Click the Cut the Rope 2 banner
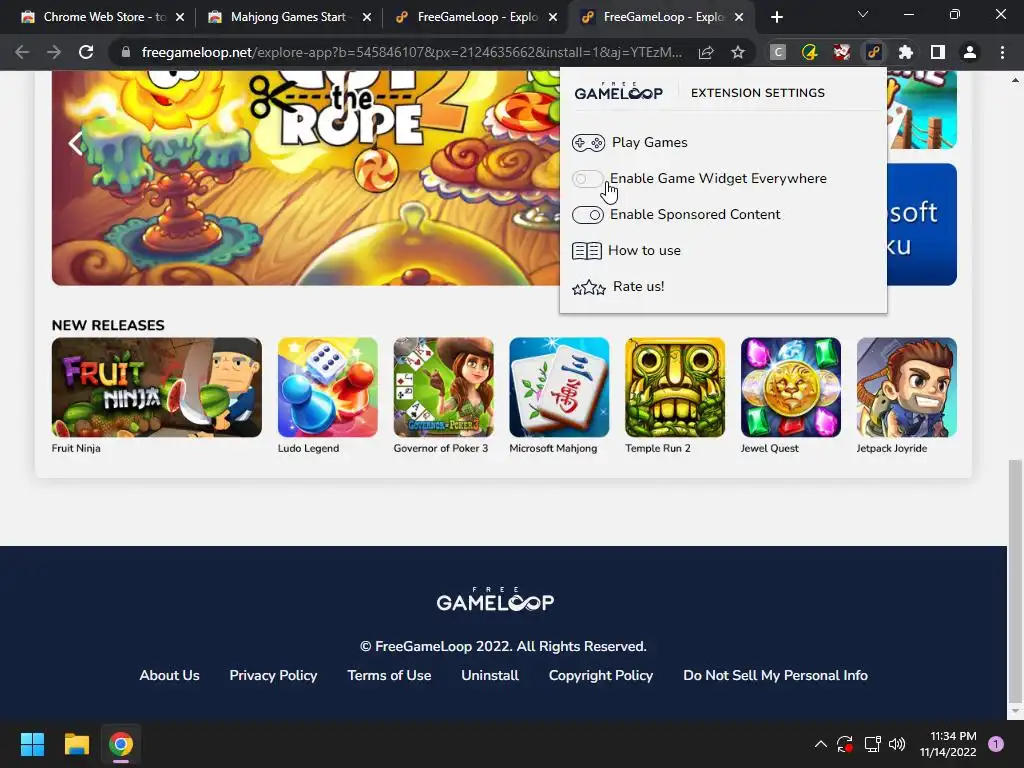This screenshot has height=768, width=1024. (305, 178)
